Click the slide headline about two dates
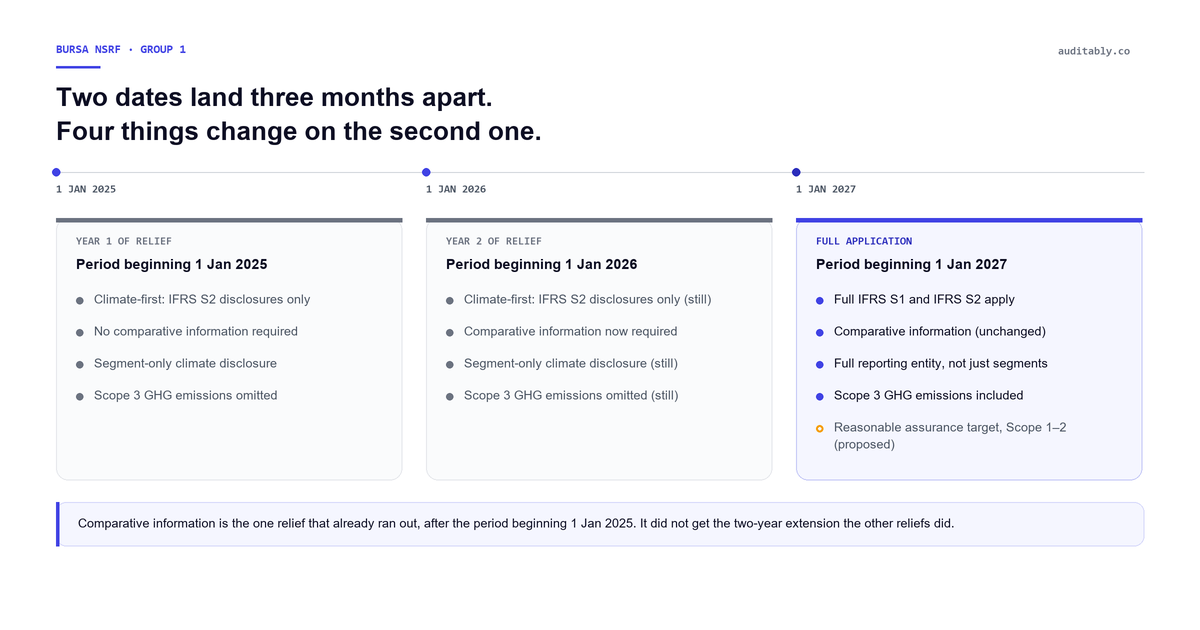The image size is (1200, 630). [x=298, y=114]
